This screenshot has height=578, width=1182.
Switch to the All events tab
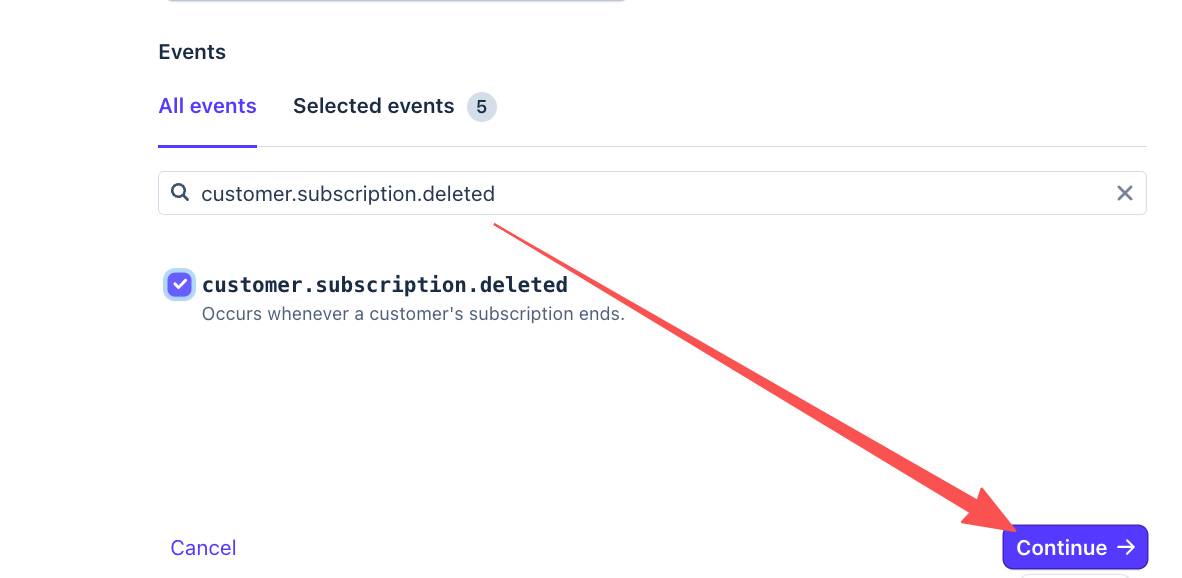click(207, 106)
